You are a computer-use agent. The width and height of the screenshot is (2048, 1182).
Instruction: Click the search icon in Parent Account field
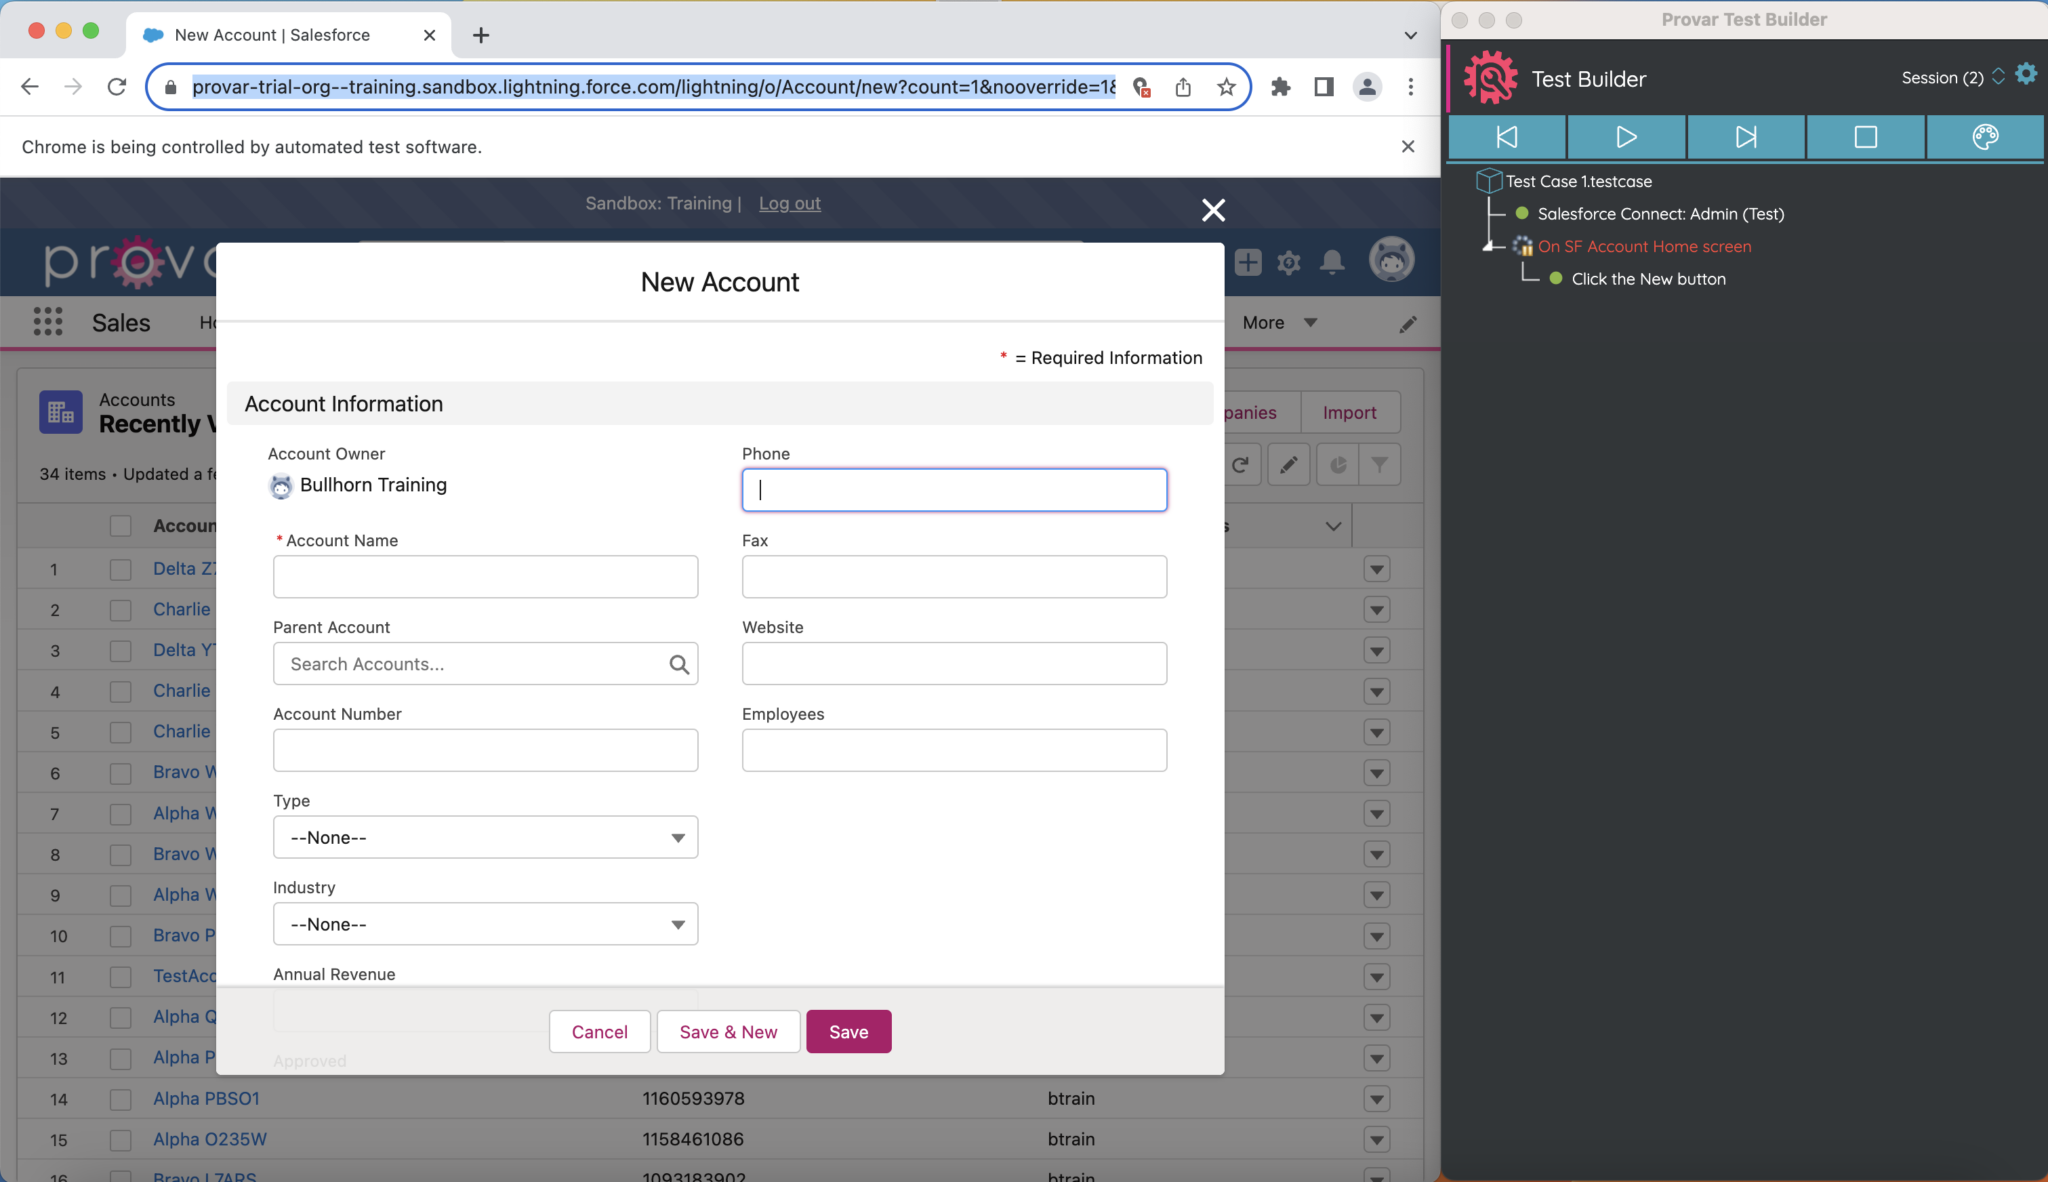(679, 664)
